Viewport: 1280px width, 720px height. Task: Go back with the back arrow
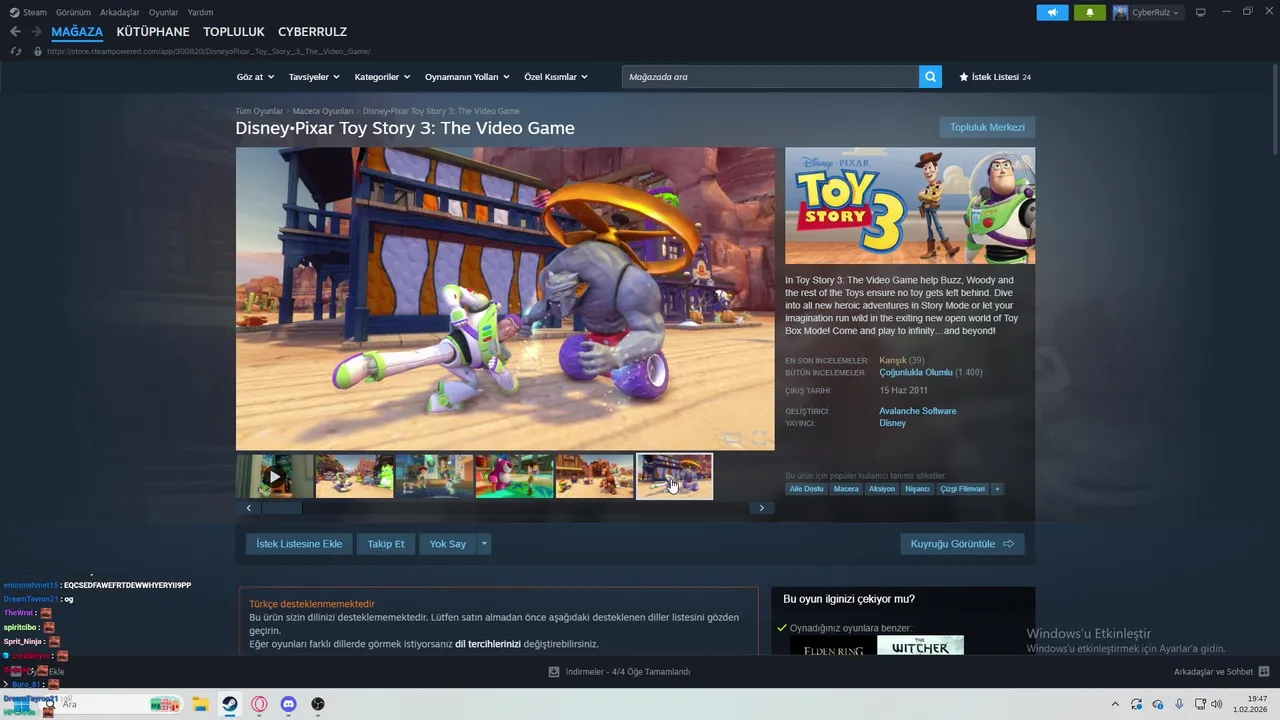(15, 32)
